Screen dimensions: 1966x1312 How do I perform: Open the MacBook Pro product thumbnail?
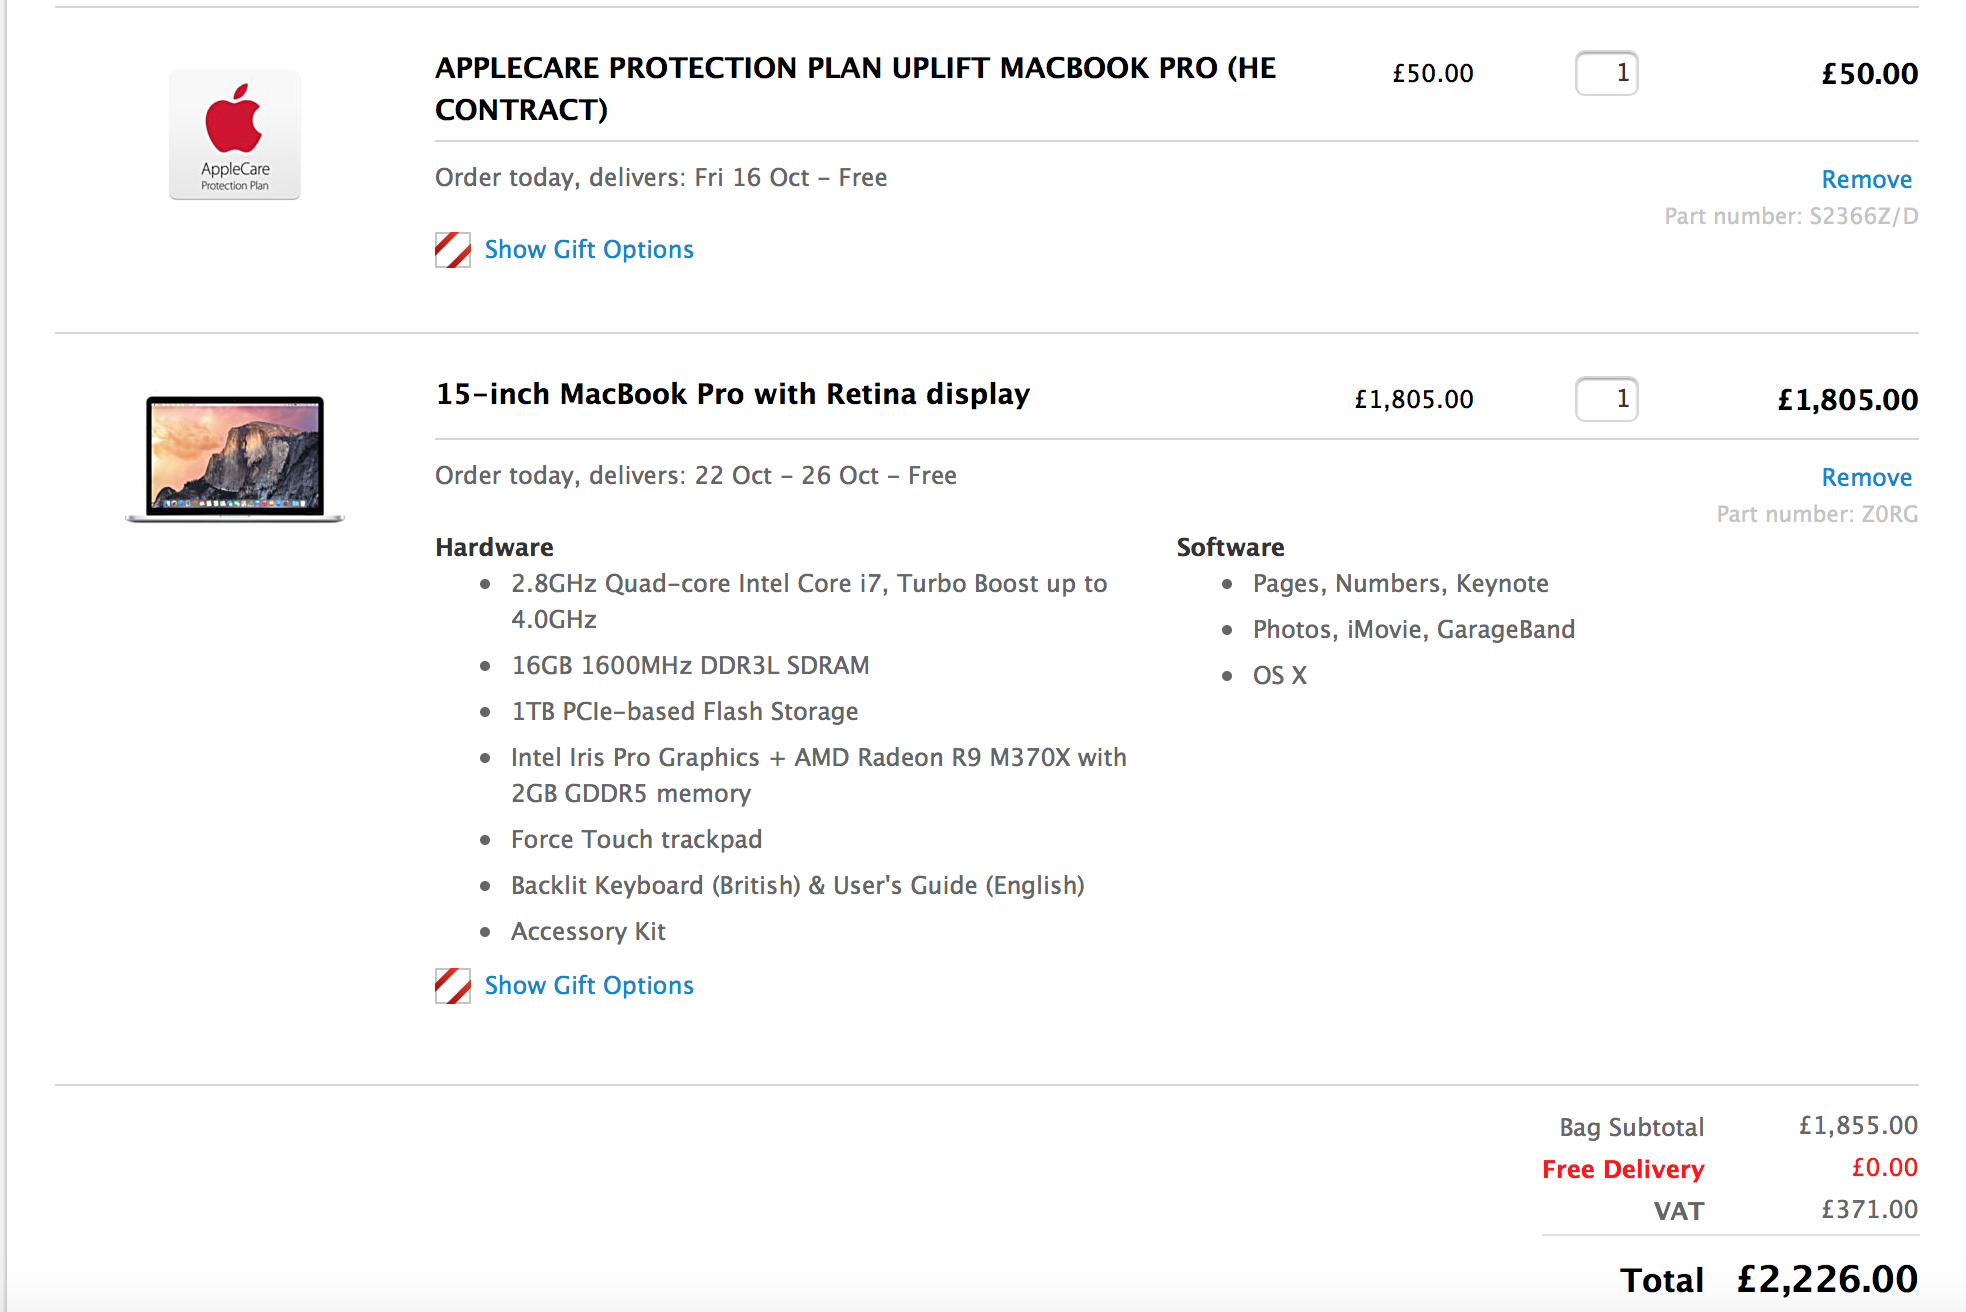point(235,458)
